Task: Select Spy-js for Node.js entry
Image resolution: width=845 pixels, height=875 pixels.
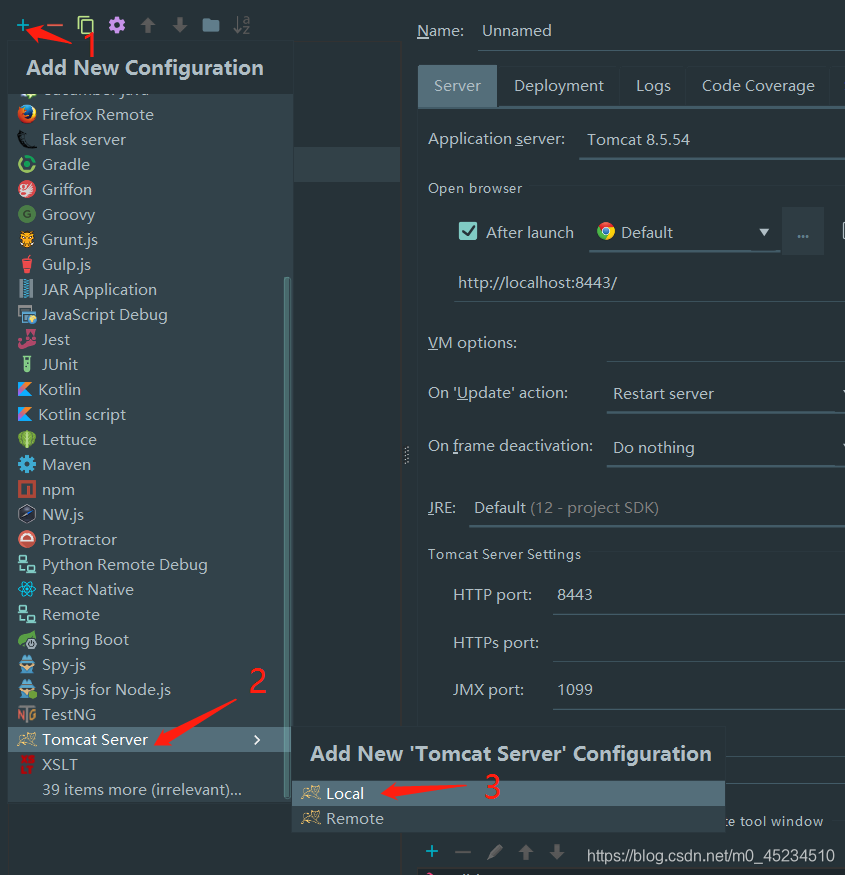Action: [147, 690]
